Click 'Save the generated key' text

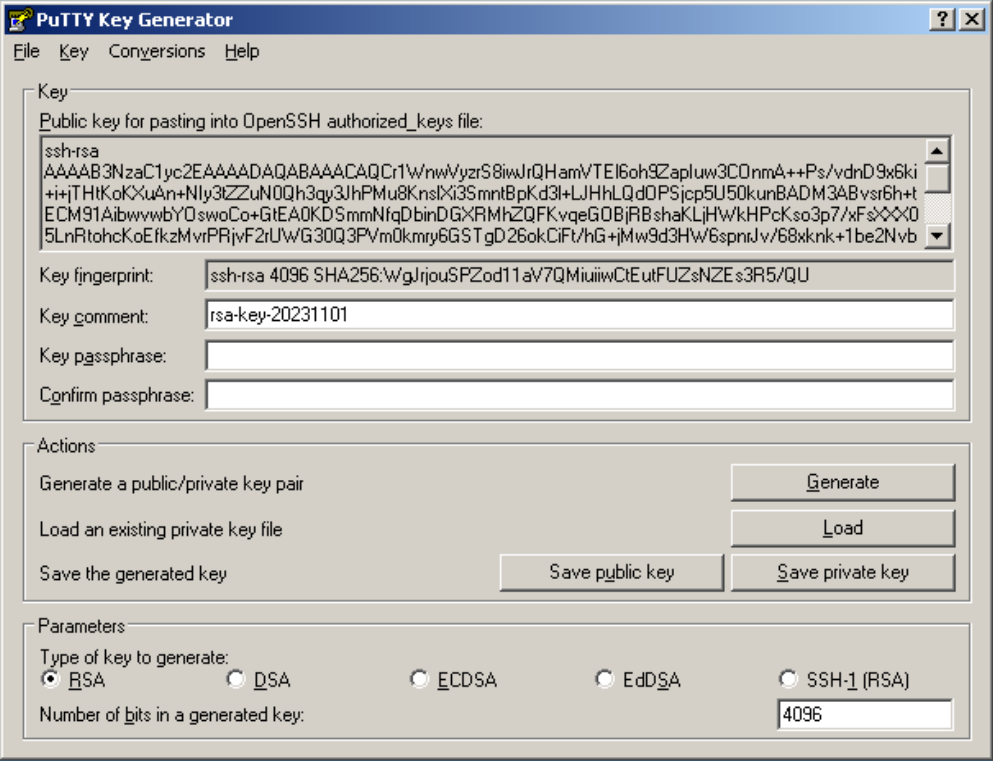[x=133, y=574]
